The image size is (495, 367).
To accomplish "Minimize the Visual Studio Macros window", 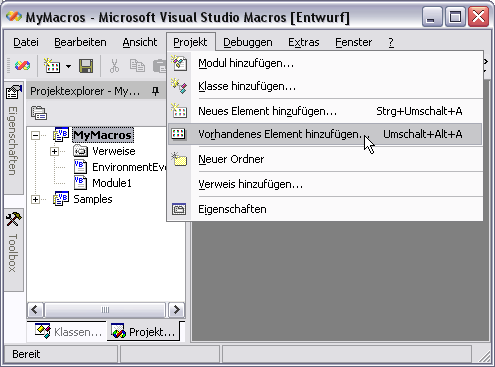I will point(432,17).
